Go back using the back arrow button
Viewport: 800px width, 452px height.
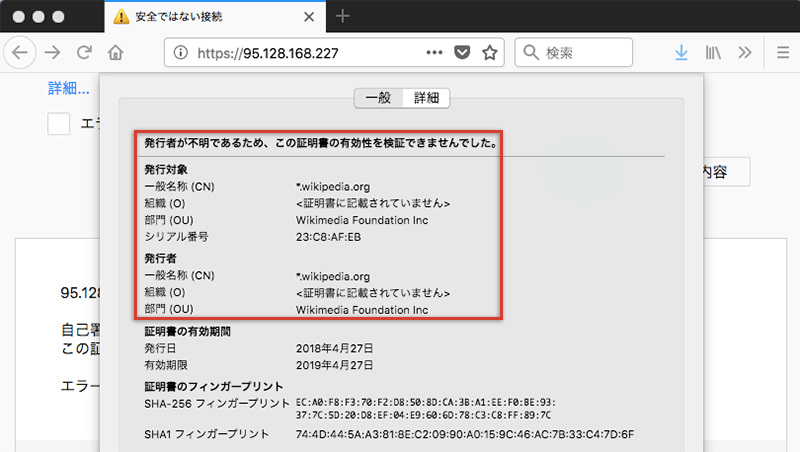pyautogui.click(x=20, y=52)
